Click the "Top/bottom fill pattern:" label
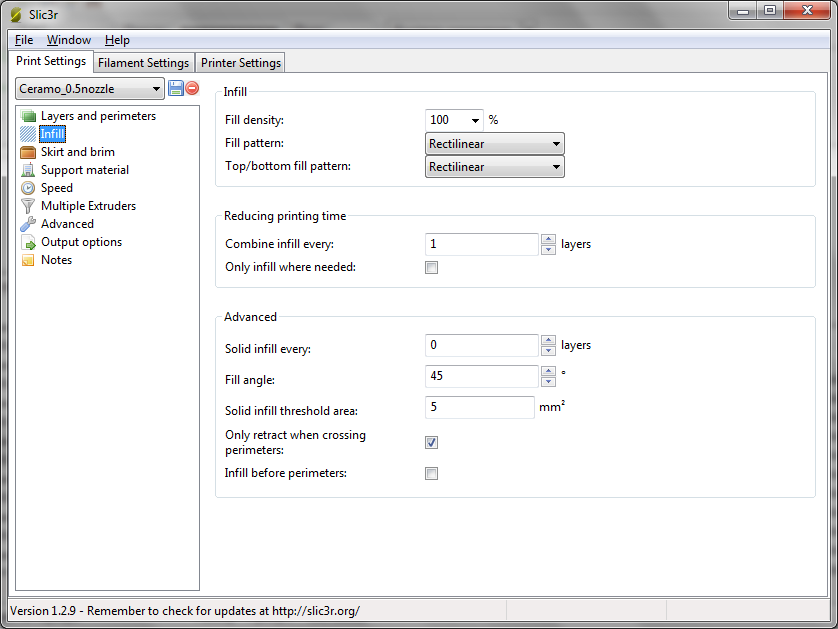 (x=288, y=166)
